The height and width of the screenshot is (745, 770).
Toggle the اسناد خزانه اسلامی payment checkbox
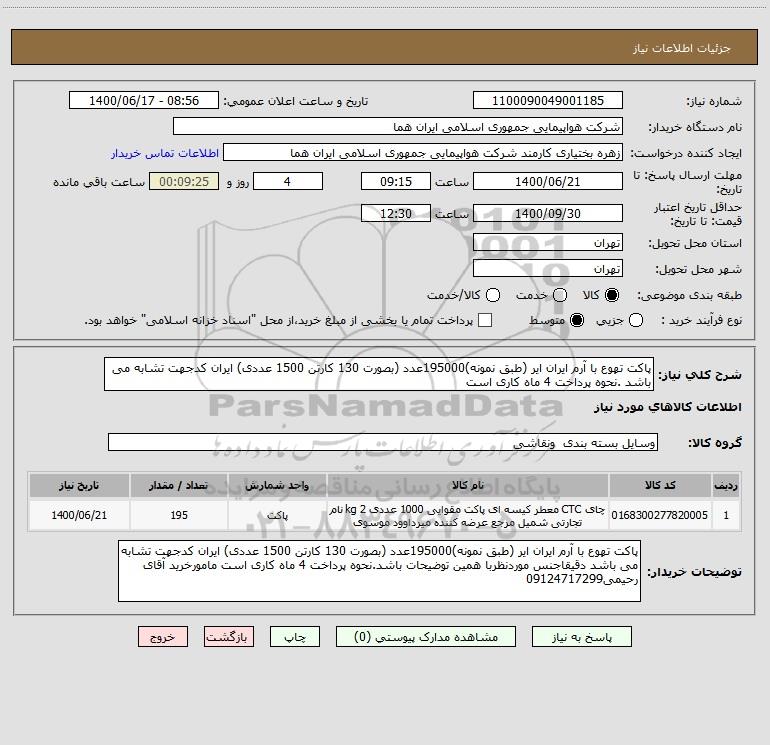coord(485,320)
